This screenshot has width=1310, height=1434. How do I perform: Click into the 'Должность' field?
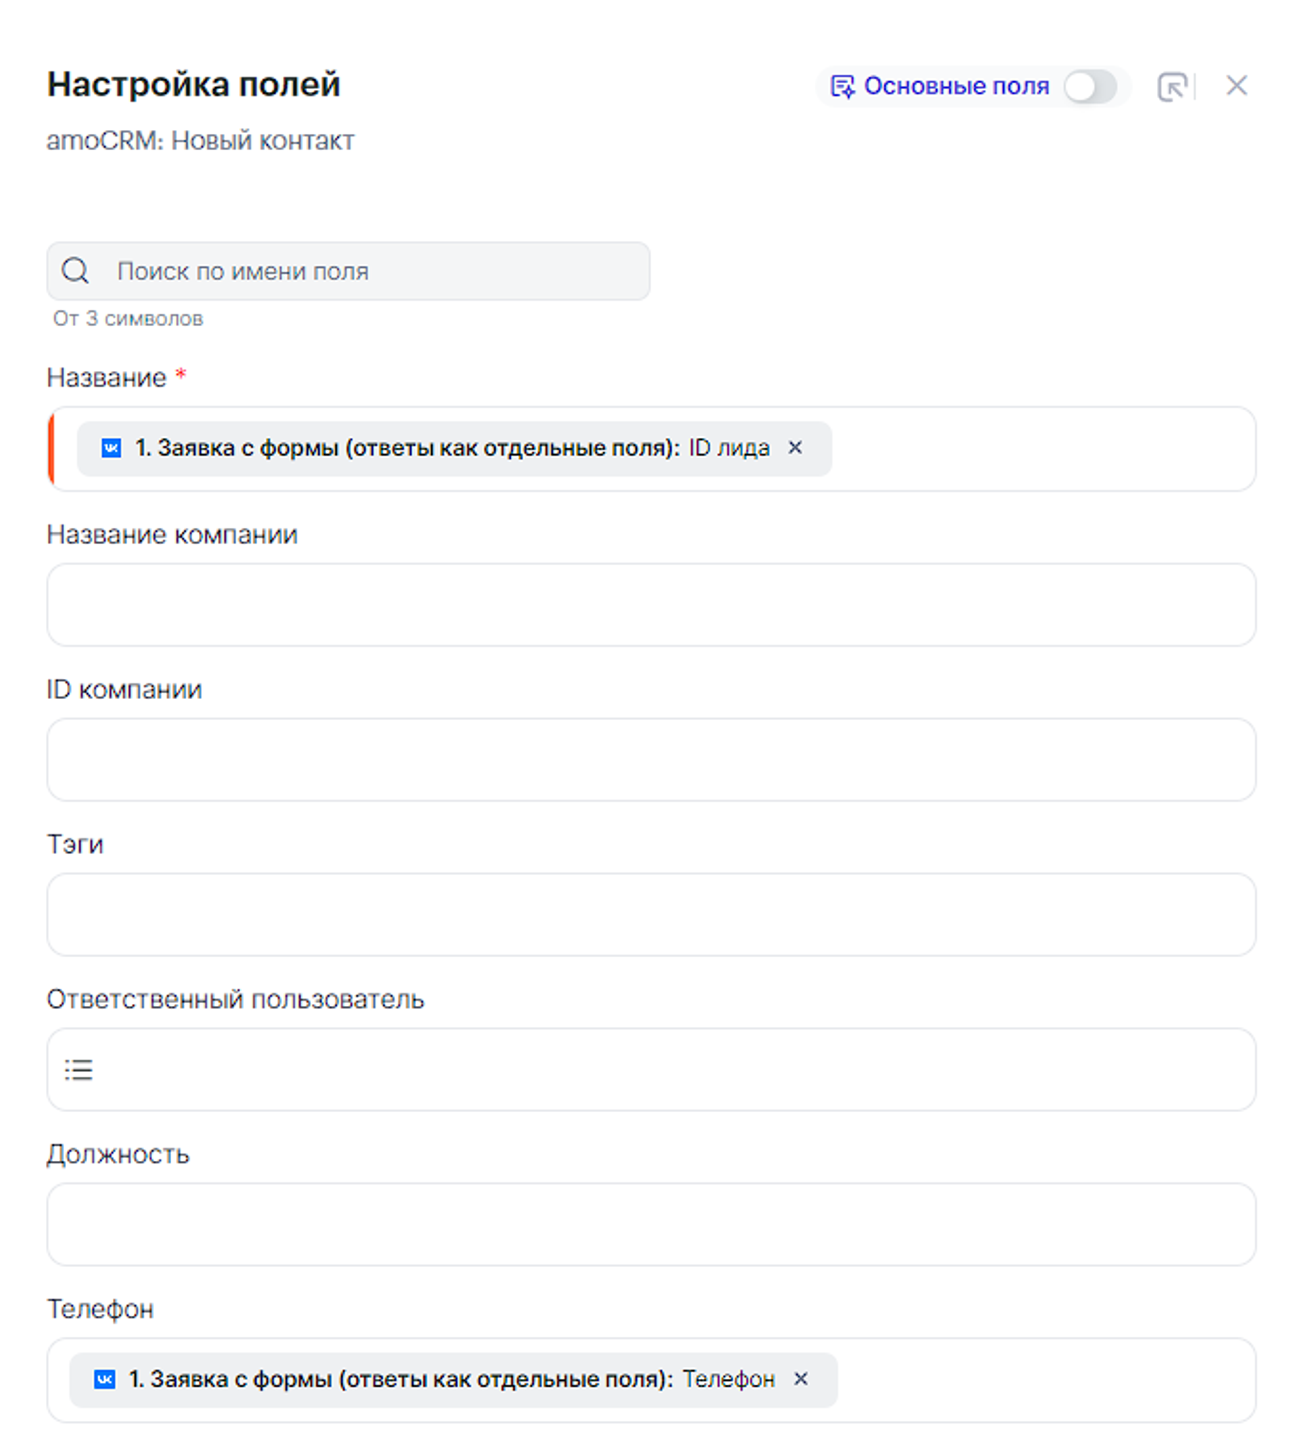point(651,1225)
